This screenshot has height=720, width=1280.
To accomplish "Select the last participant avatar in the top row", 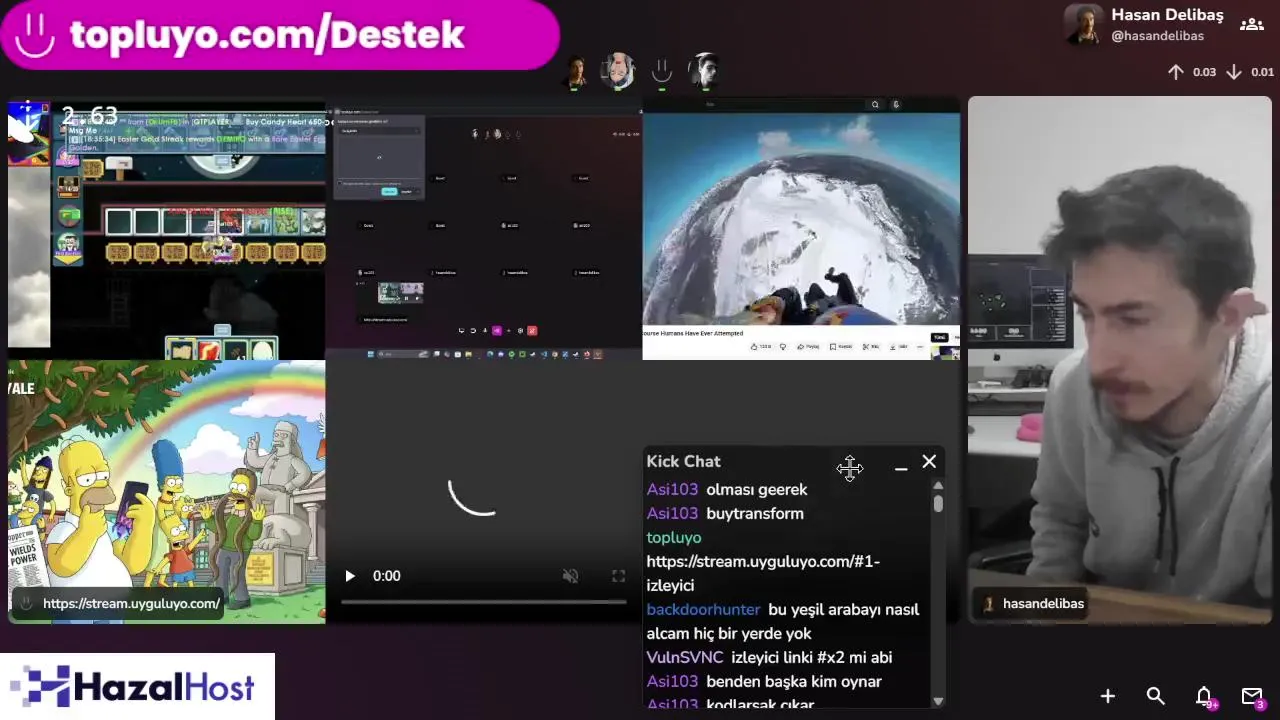I will 705,71.
